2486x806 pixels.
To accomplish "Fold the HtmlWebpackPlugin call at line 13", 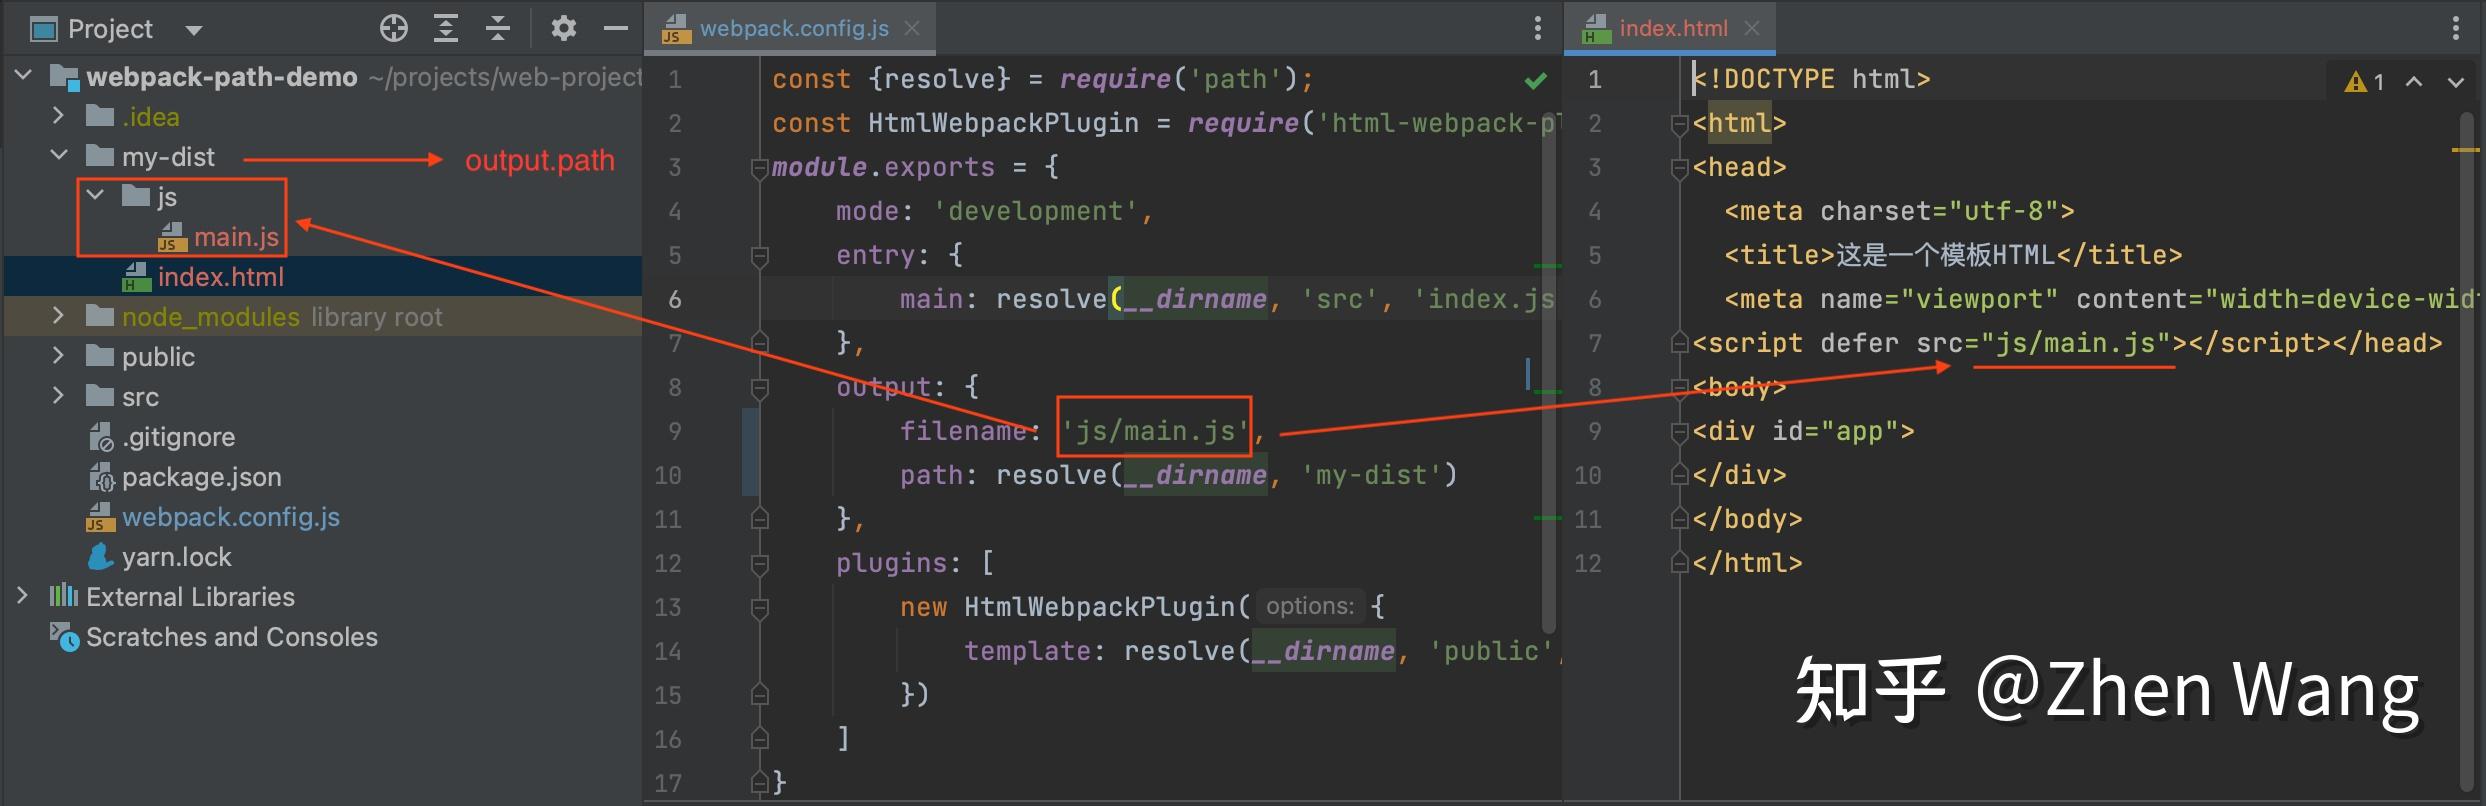I will [760, 608].
